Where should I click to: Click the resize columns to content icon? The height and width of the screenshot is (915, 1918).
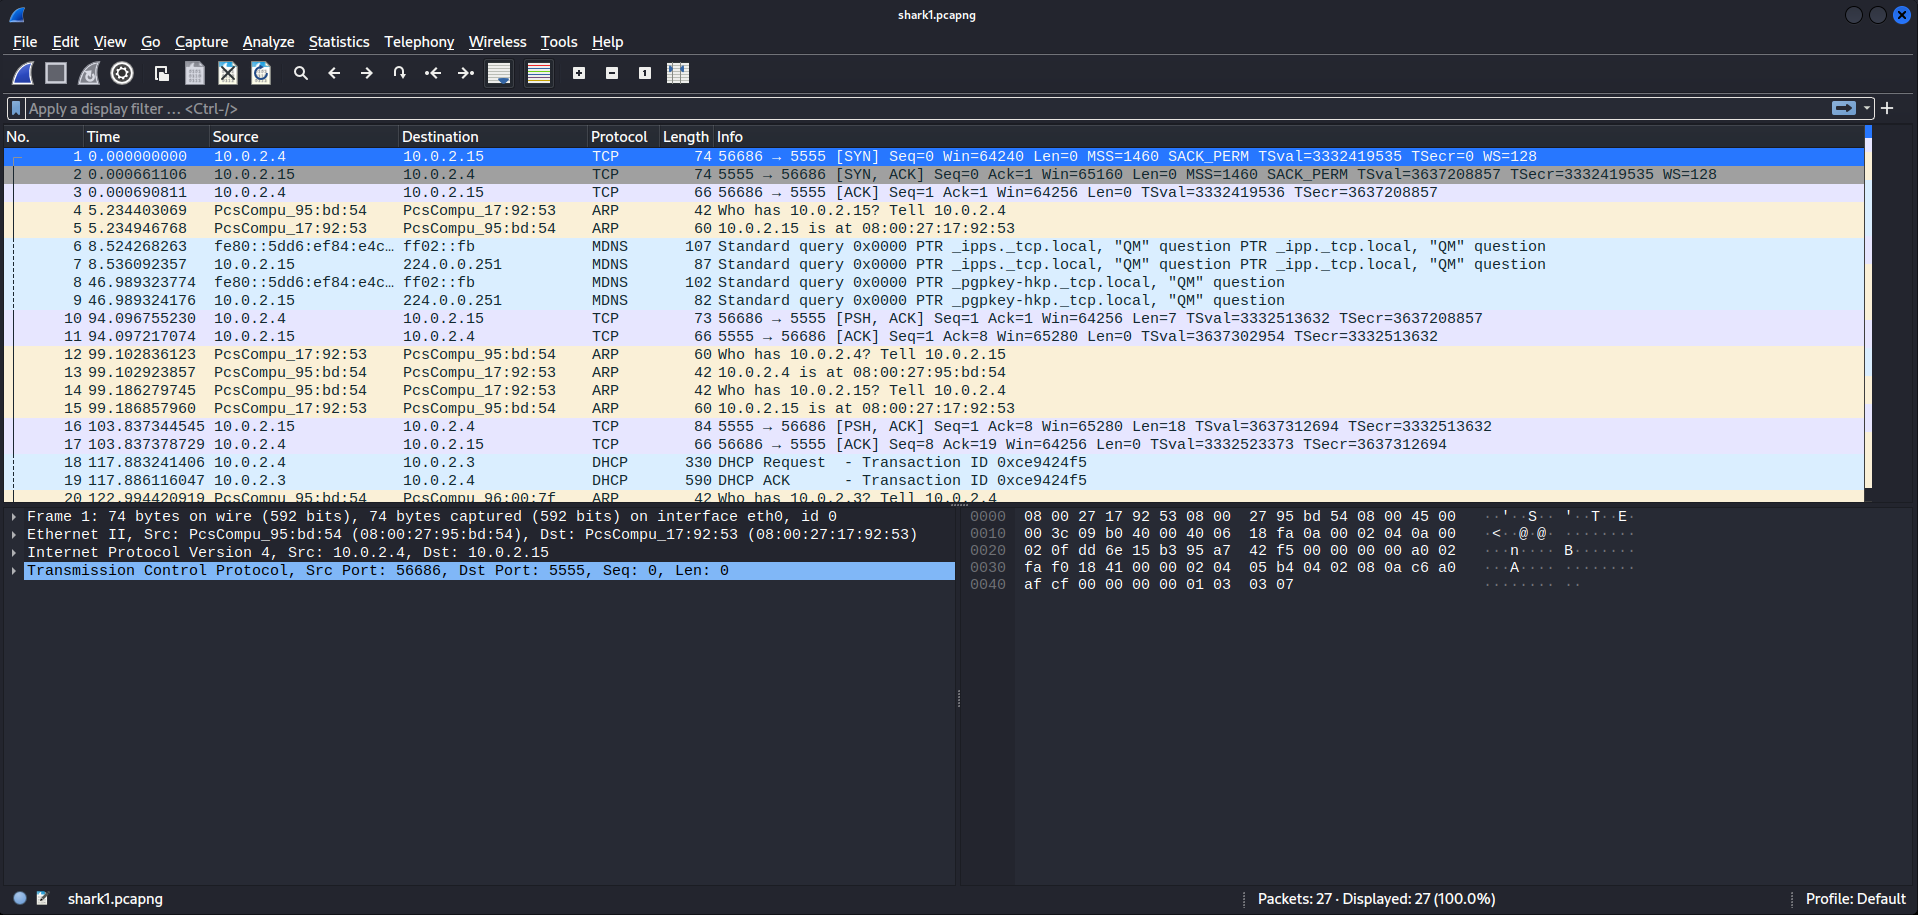tap(678, 73)
